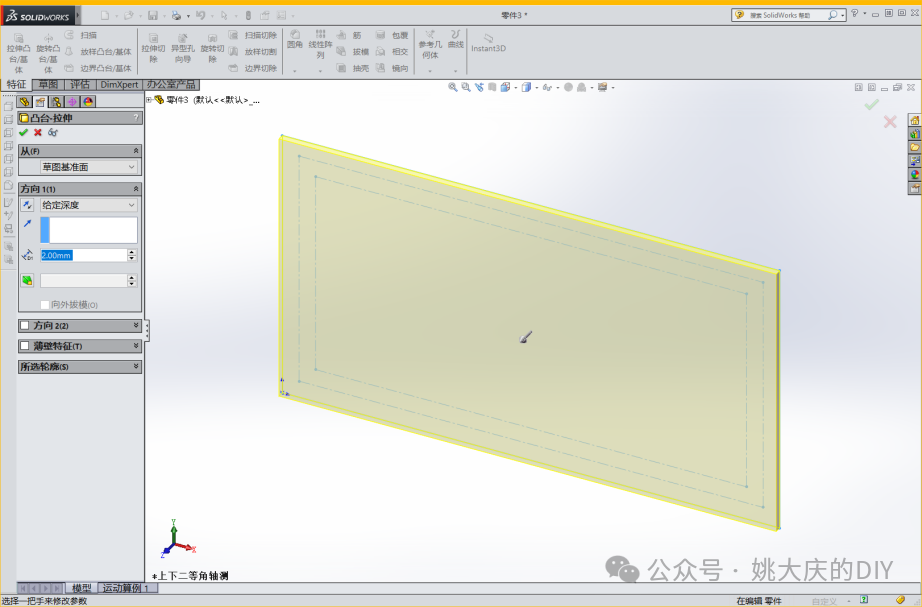Click the 参考几何体 reference geometry tool
The width and height of the screenshot is (922, 607).
point(430,45)
